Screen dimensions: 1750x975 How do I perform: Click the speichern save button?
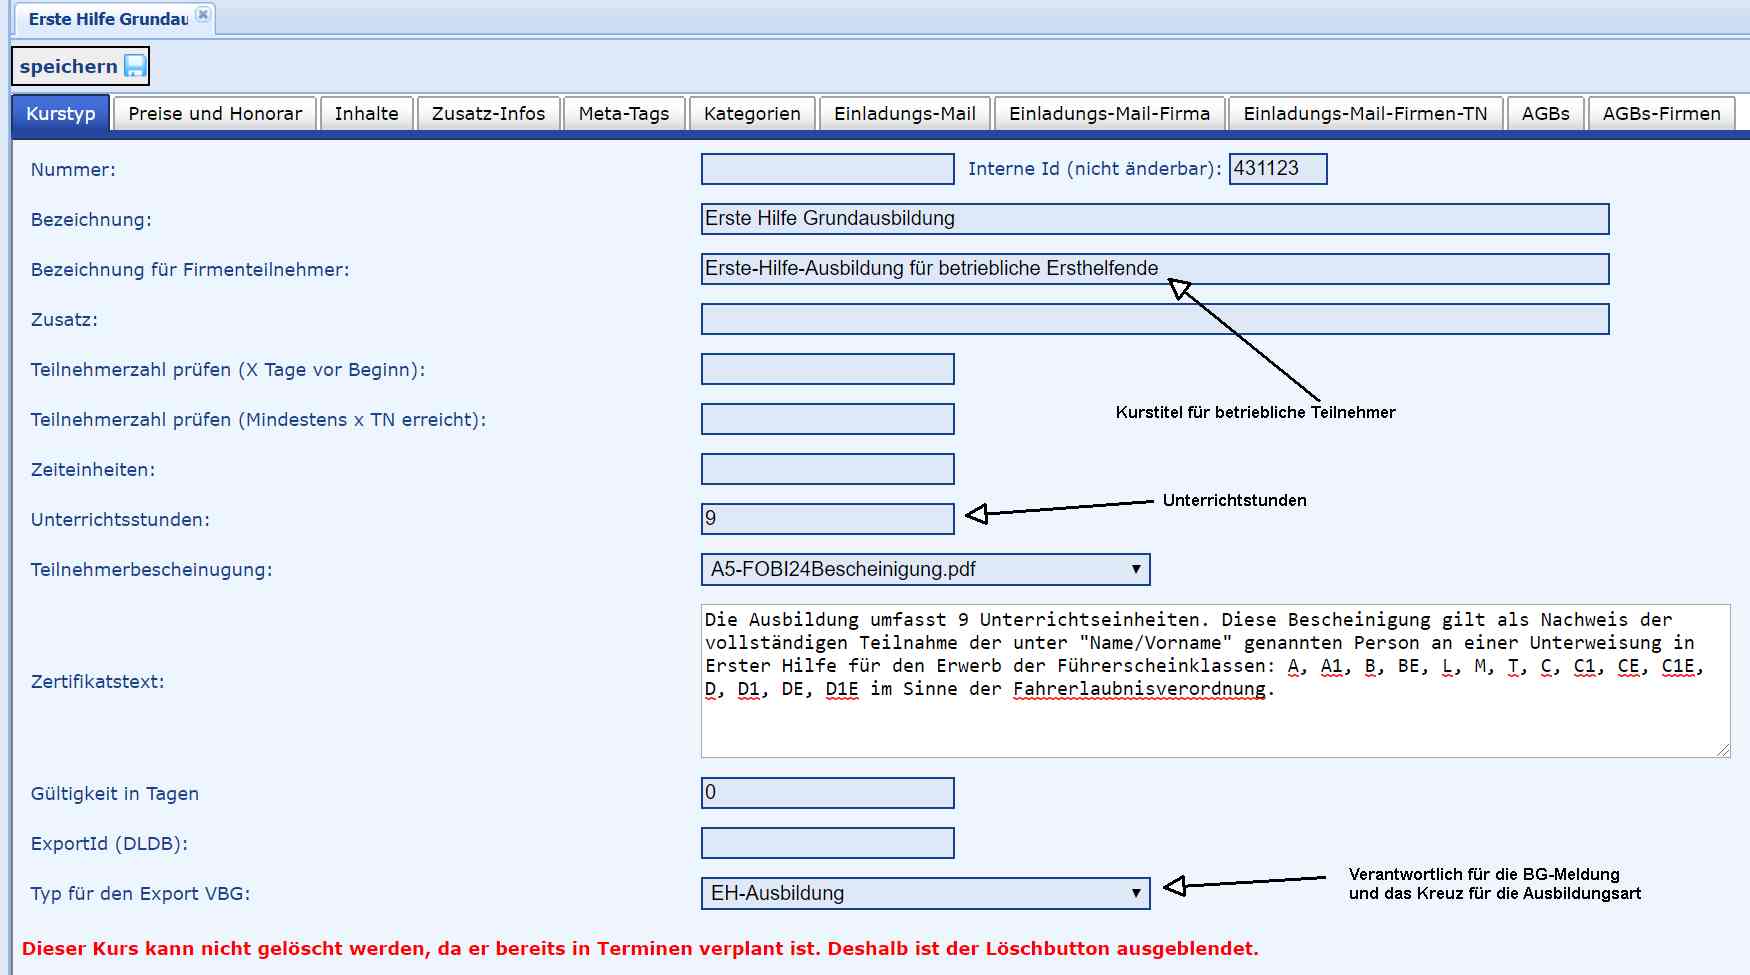[x=80, y=67]
